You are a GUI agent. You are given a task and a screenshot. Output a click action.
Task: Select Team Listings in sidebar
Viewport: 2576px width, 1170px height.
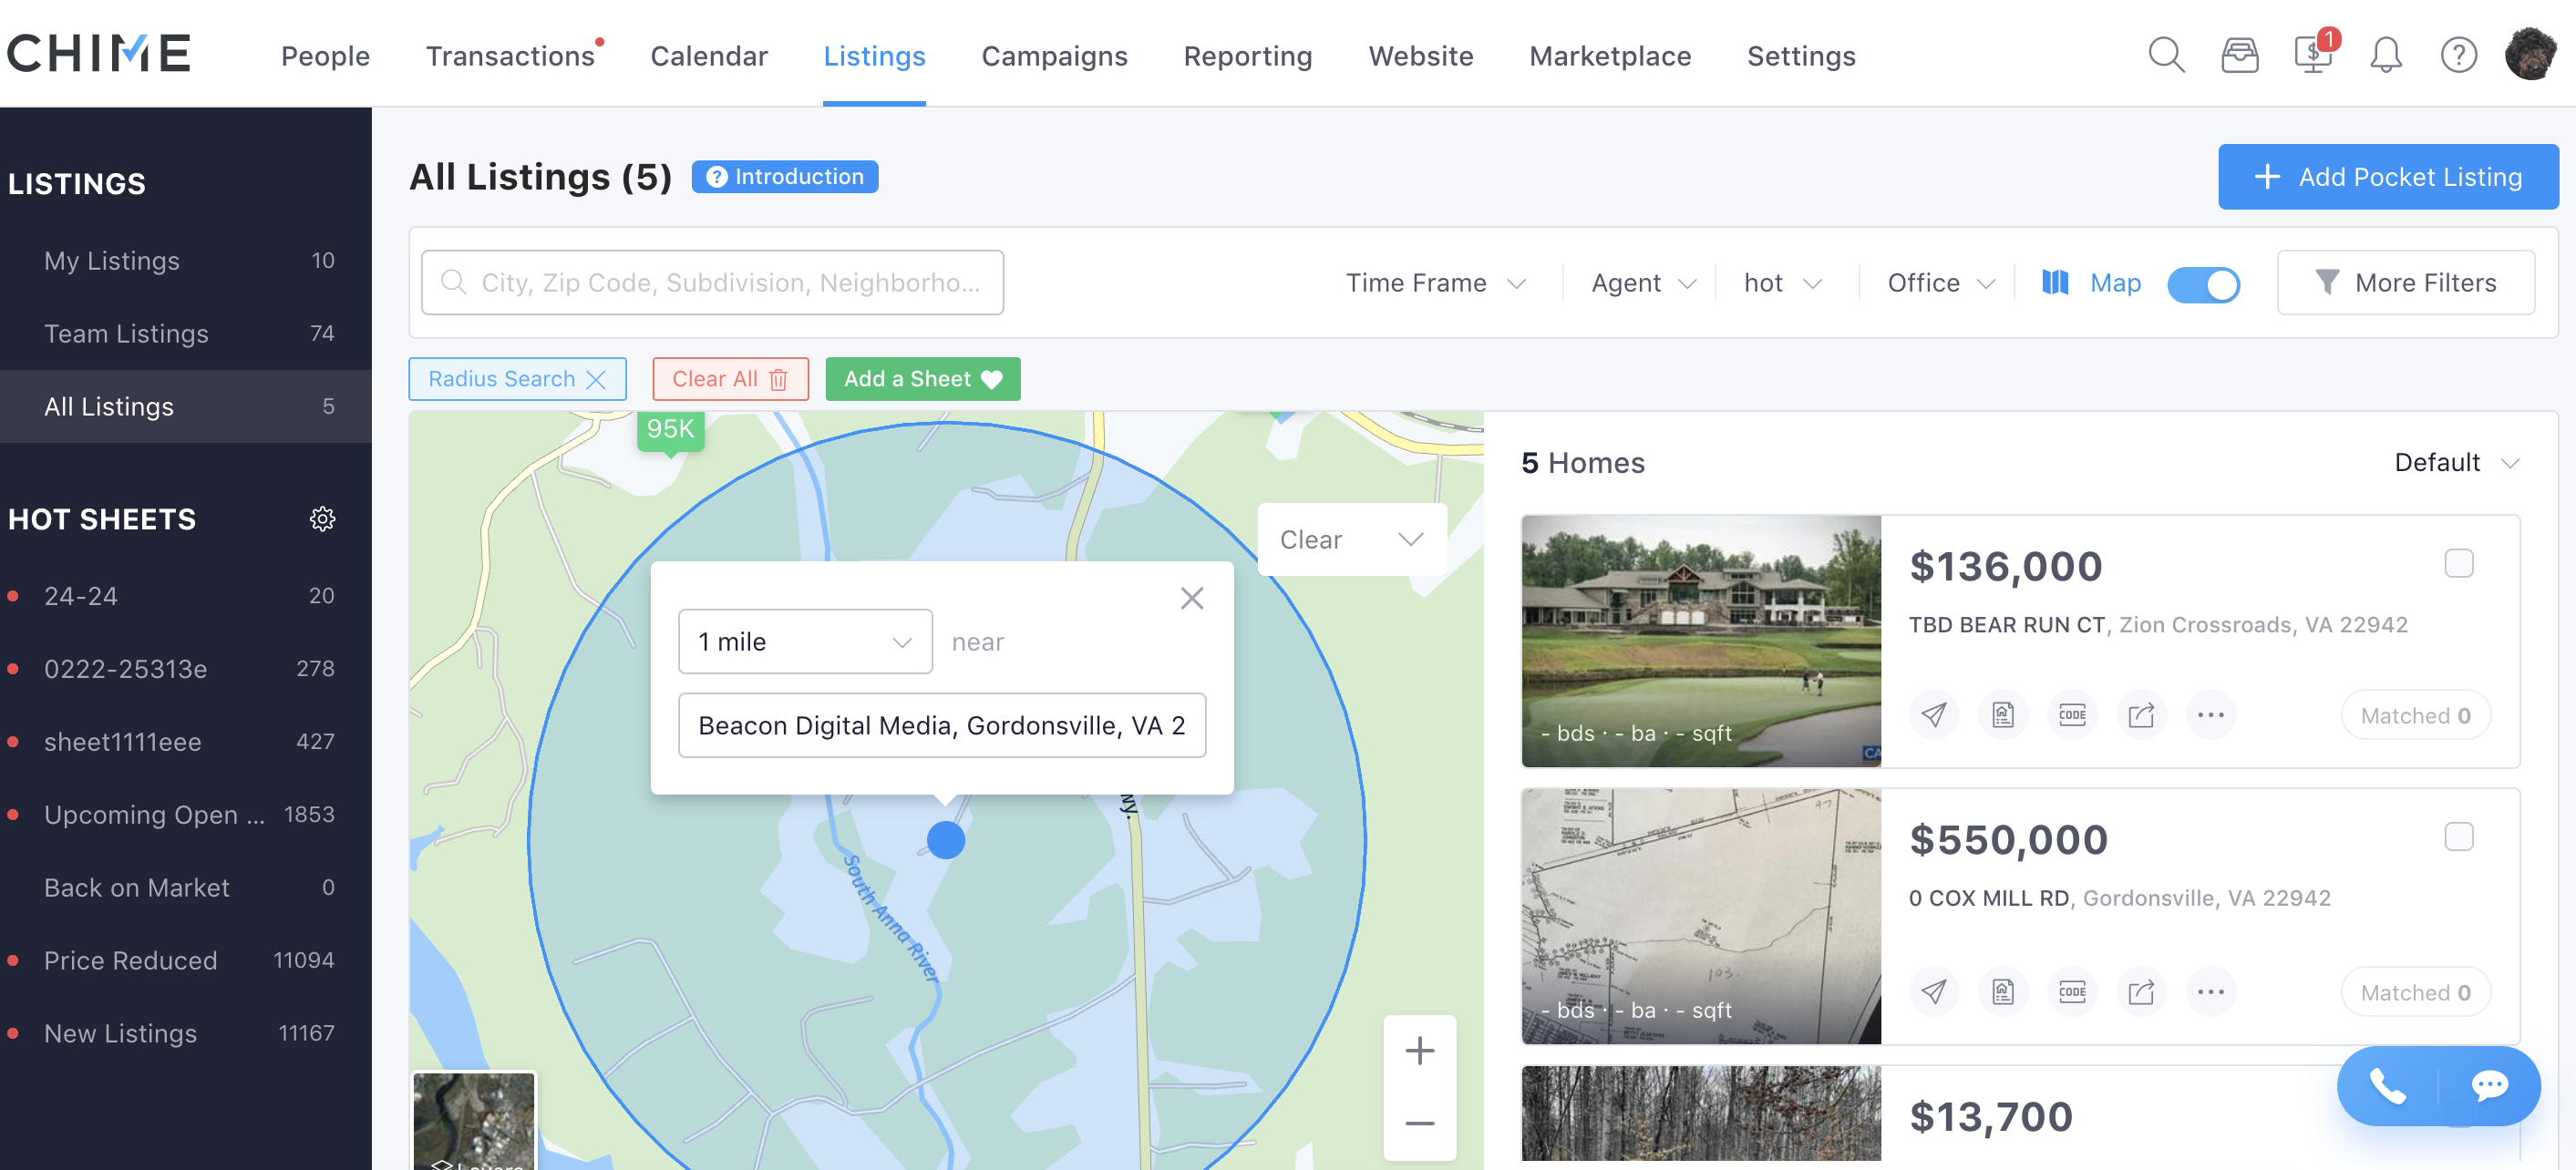pos(126,334)
